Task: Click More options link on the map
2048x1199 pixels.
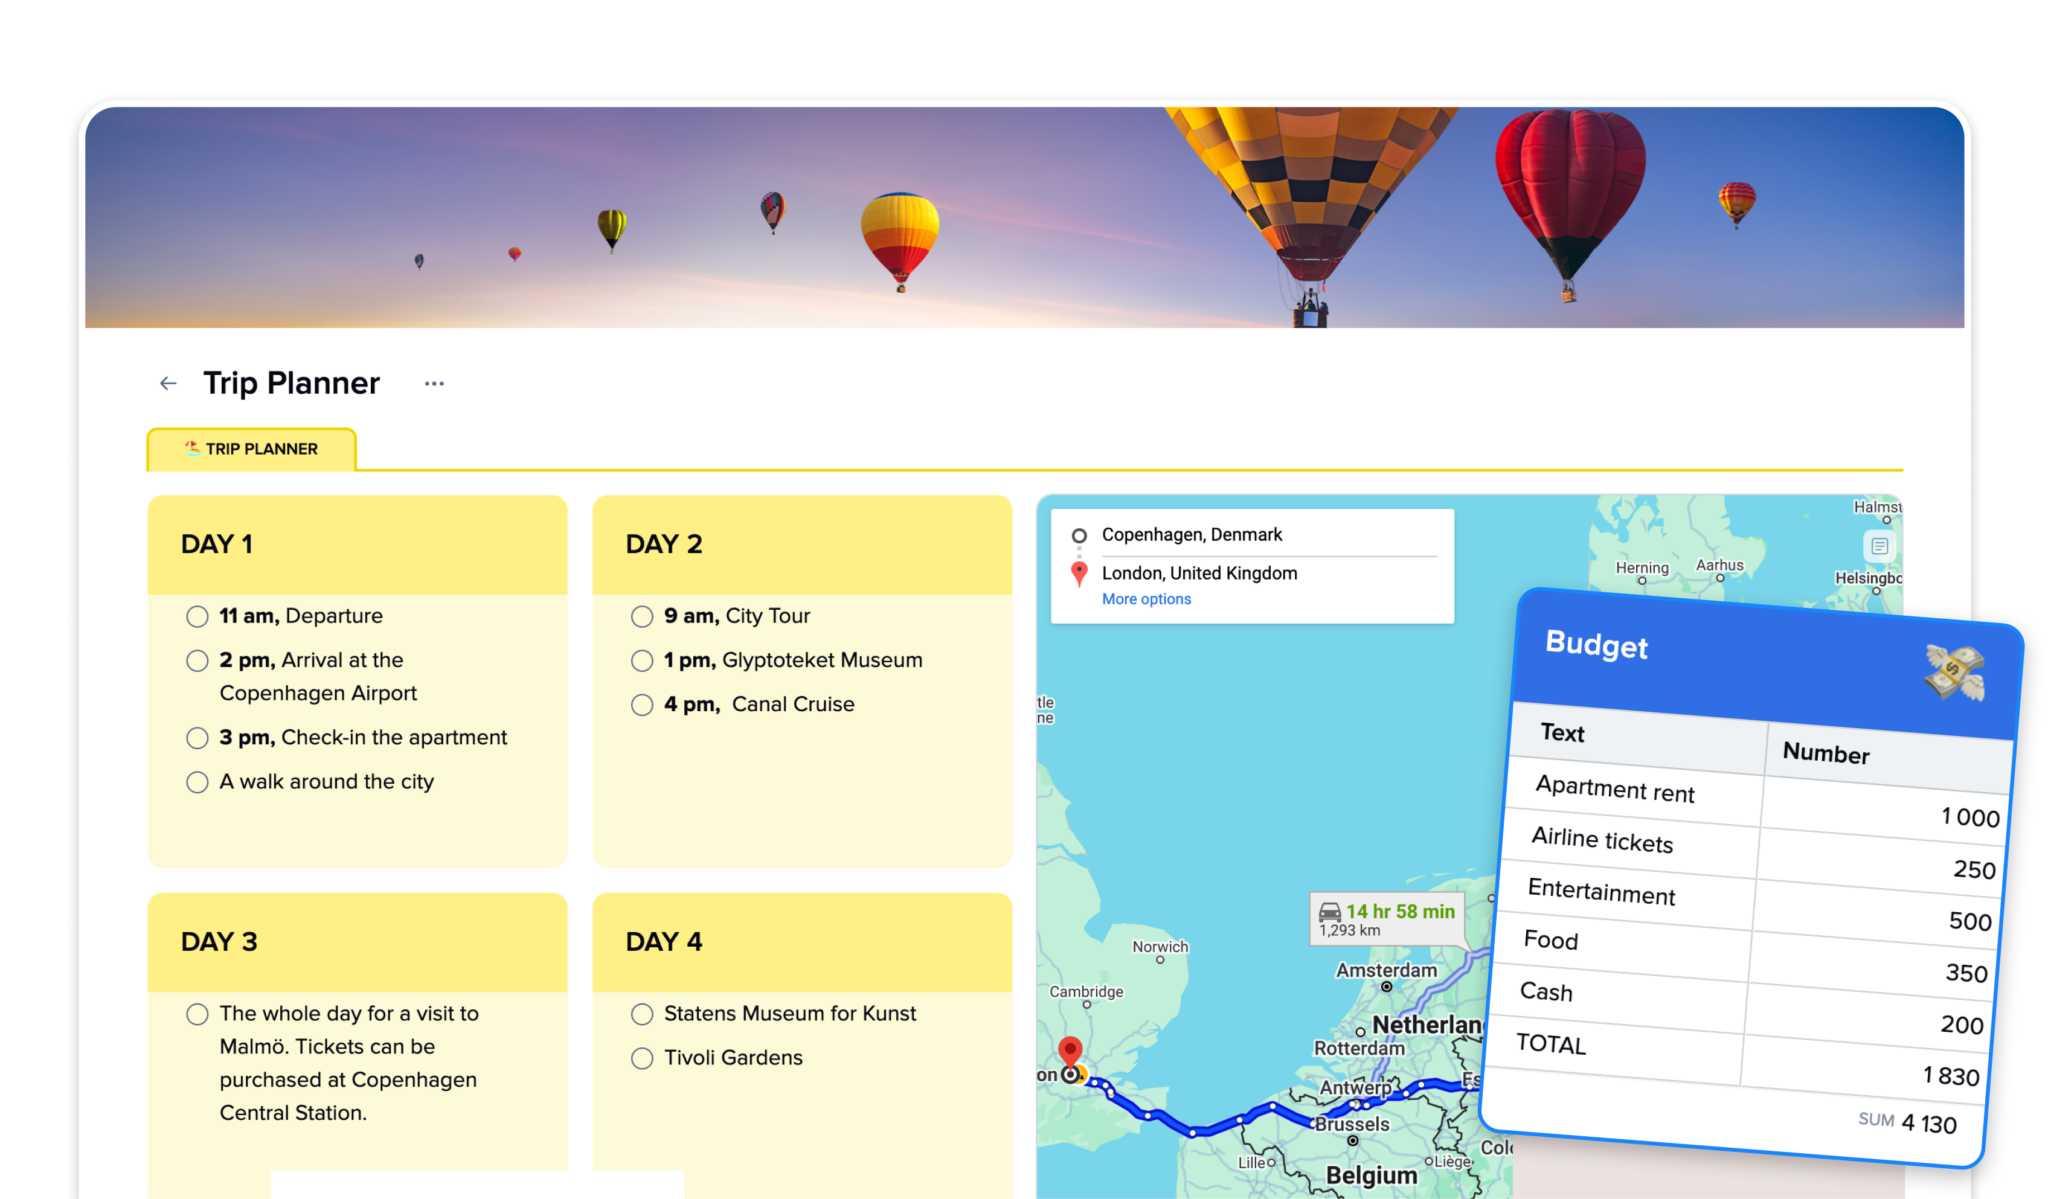Action: pos(1146,599)
